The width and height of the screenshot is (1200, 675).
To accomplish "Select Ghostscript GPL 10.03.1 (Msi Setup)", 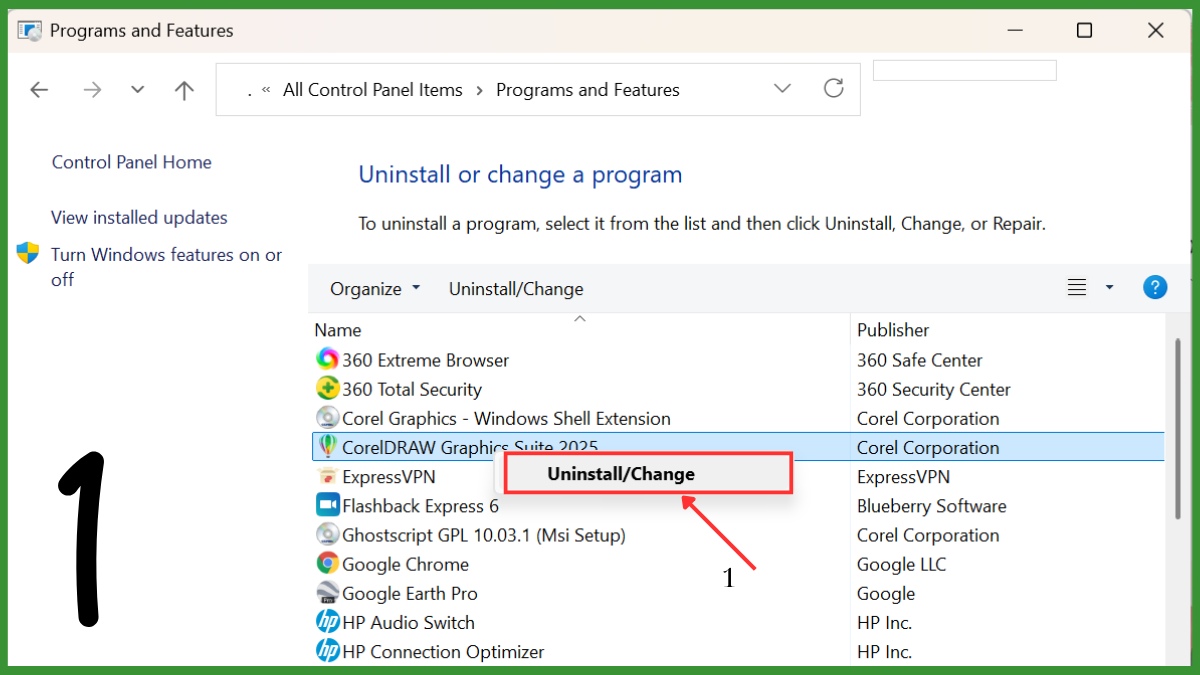I will pos(484,535).
